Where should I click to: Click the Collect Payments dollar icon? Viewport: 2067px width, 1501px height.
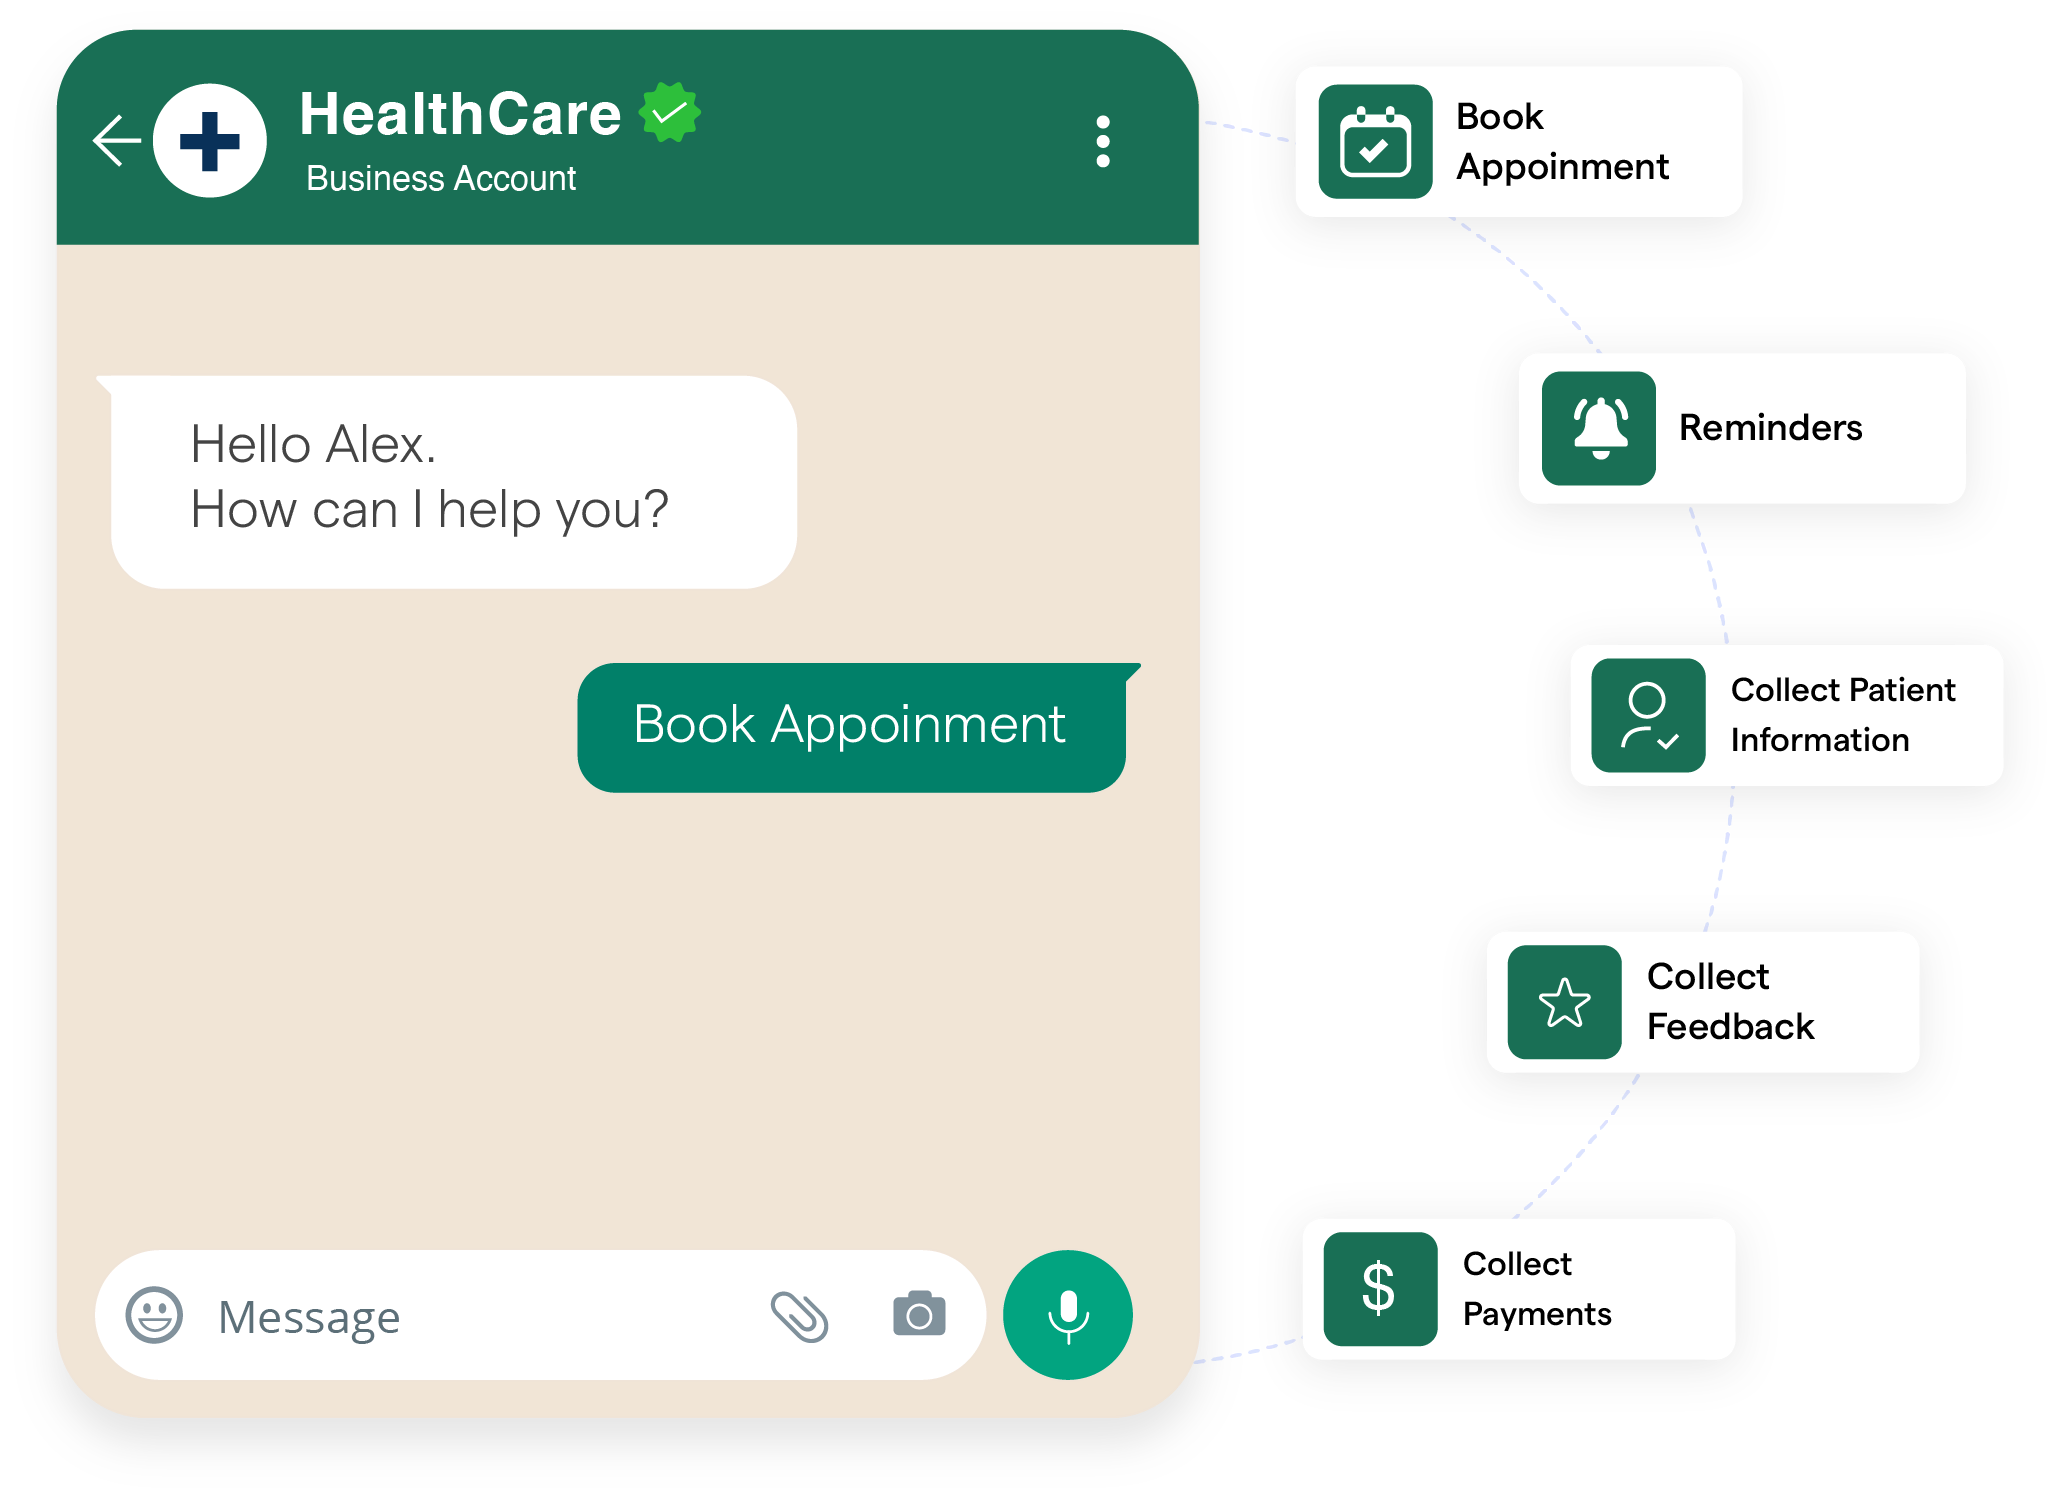pos(1377,1284)
